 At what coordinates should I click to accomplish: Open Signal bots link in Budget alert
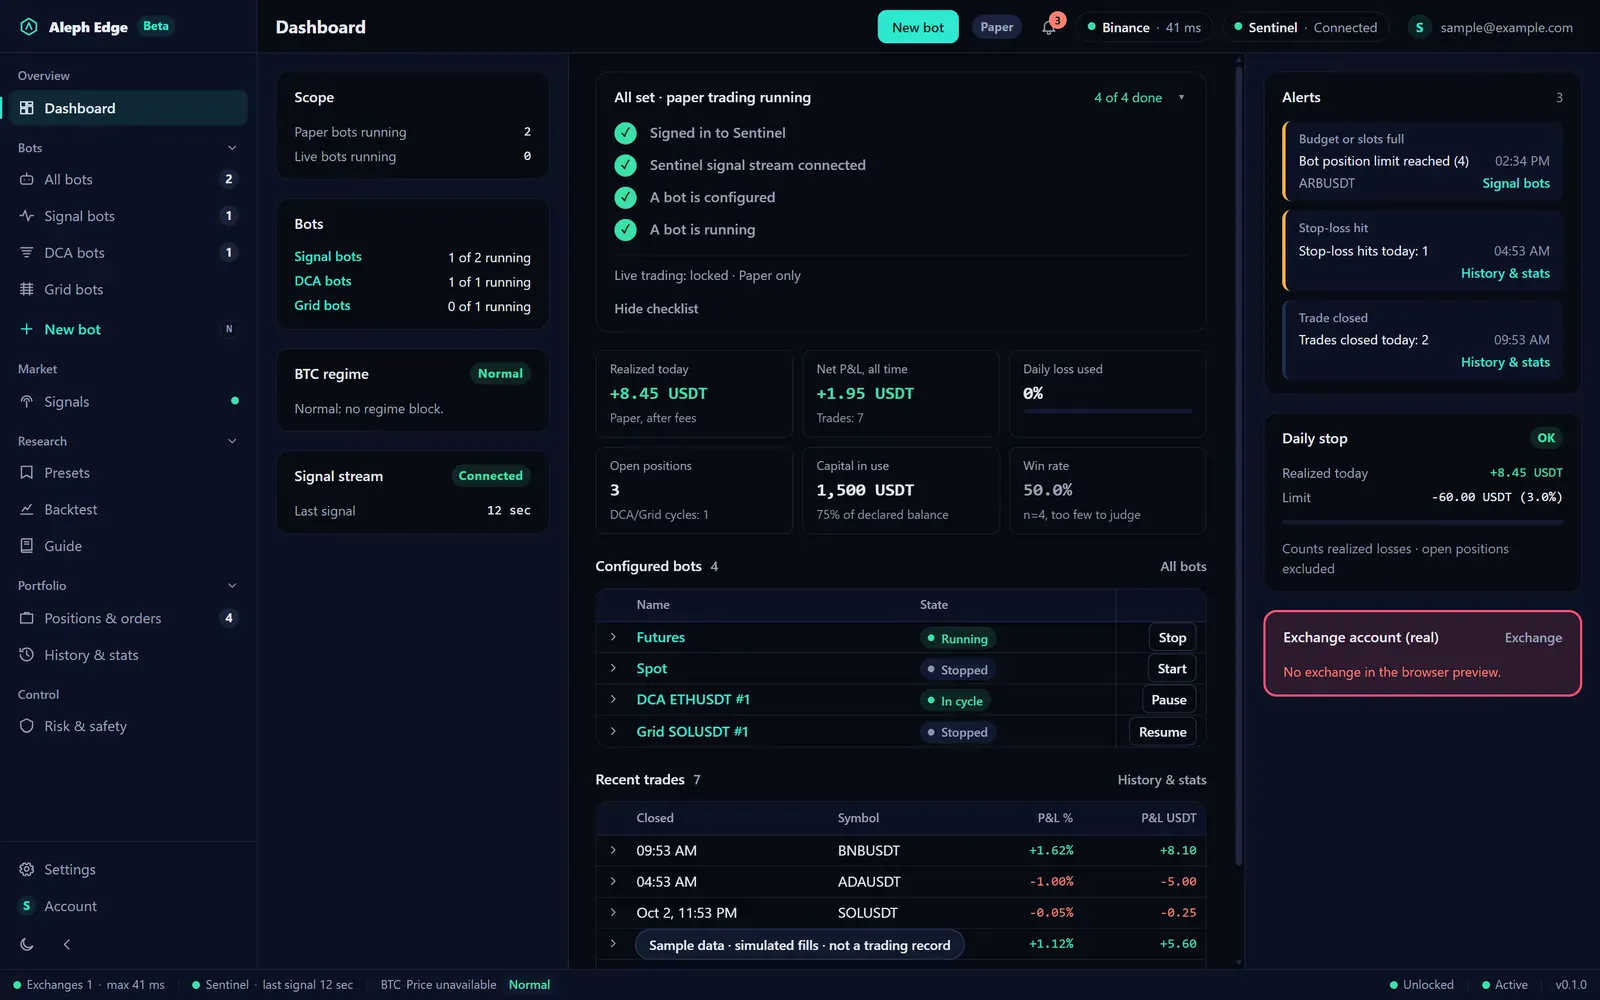point(1516,183)
